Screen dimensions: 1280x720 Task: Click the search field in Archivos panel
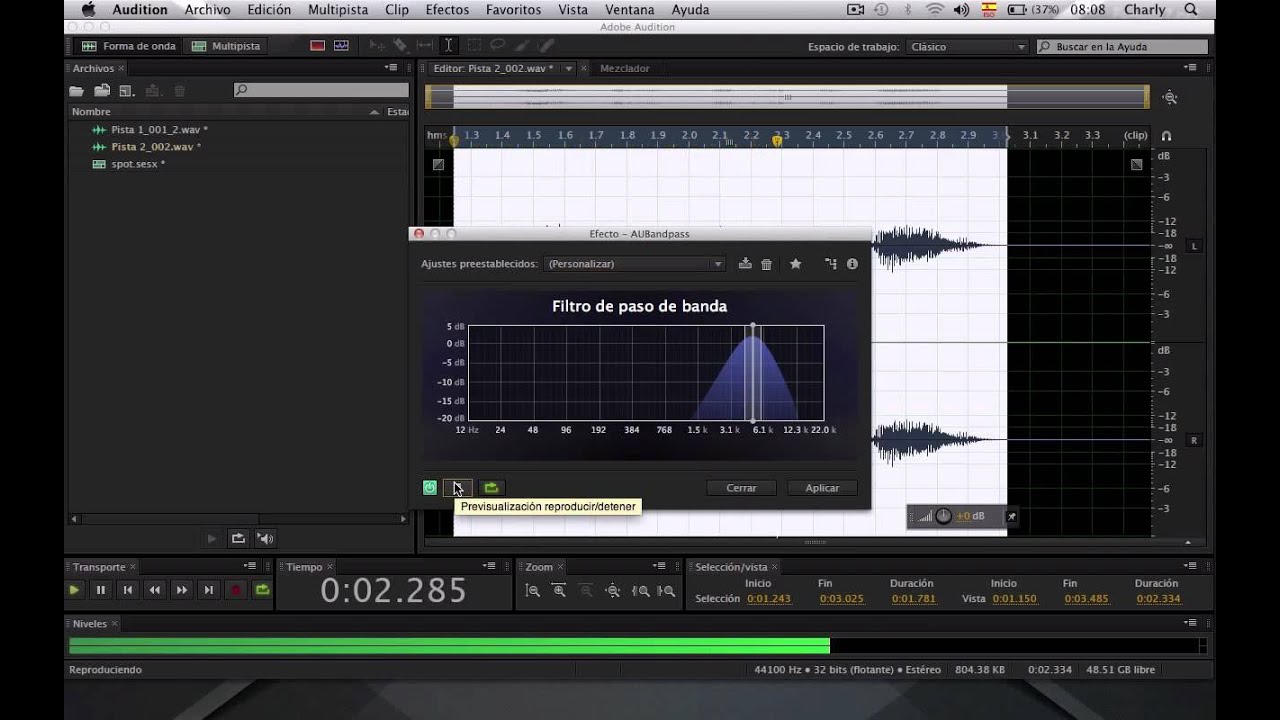[320, 90]
